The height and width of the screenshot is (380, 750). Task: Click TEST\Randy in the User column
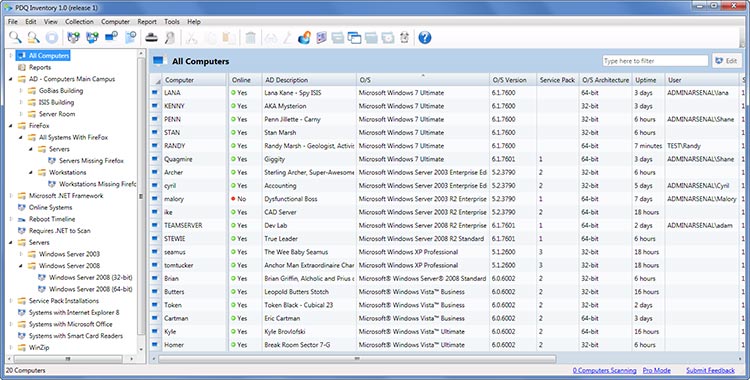point(684,145)
